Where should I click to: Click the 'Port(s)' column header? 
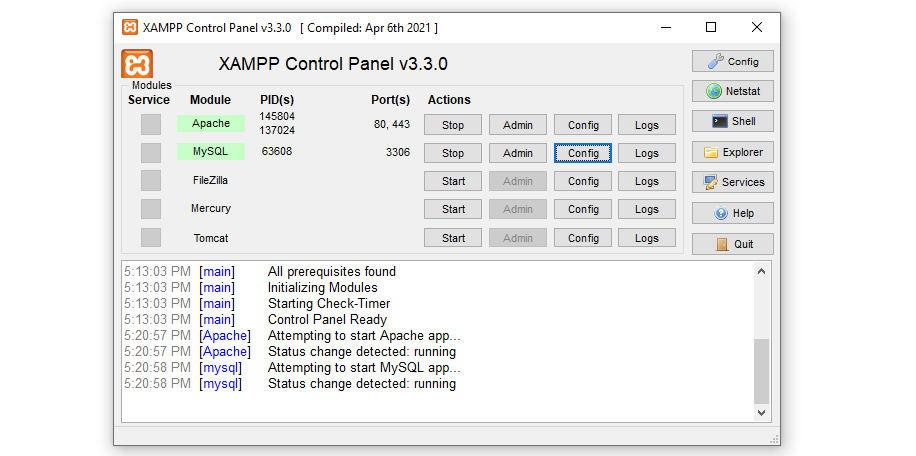tap(391, 100)
